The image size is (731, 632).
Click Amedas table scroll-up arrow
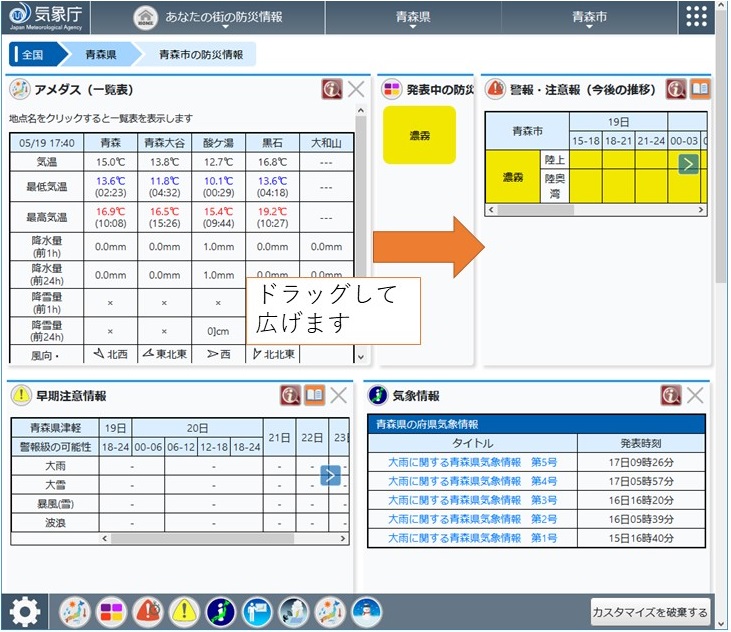[x=360, y=110]
